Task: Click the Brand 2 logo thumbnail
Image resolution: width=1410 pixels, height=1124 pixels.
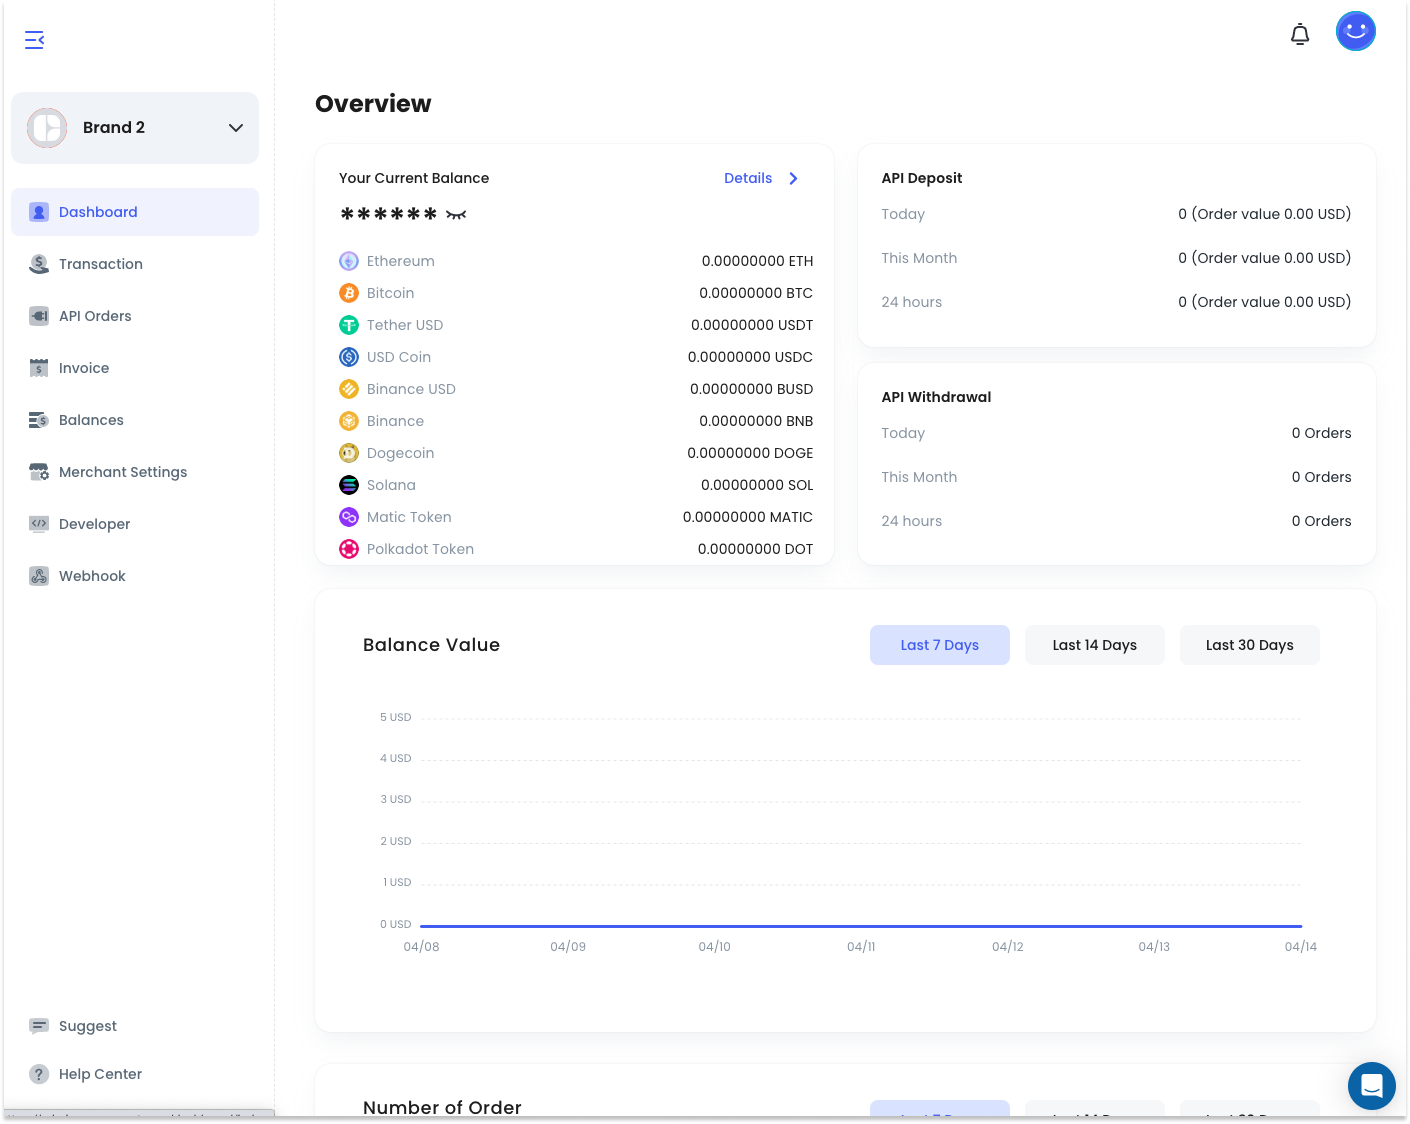Action: point(47,128)
